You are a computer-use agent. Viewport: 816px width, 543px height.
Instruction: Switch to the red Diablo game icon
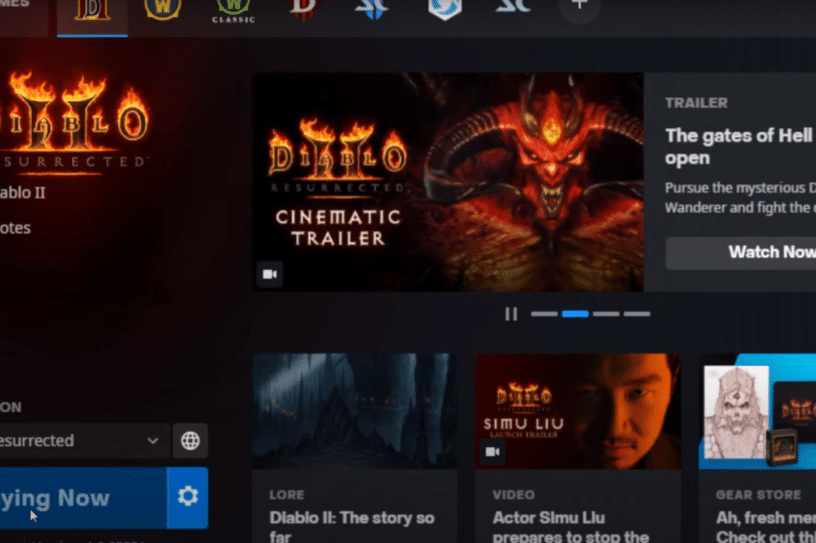pyautogui.click(x=303, y=9)
